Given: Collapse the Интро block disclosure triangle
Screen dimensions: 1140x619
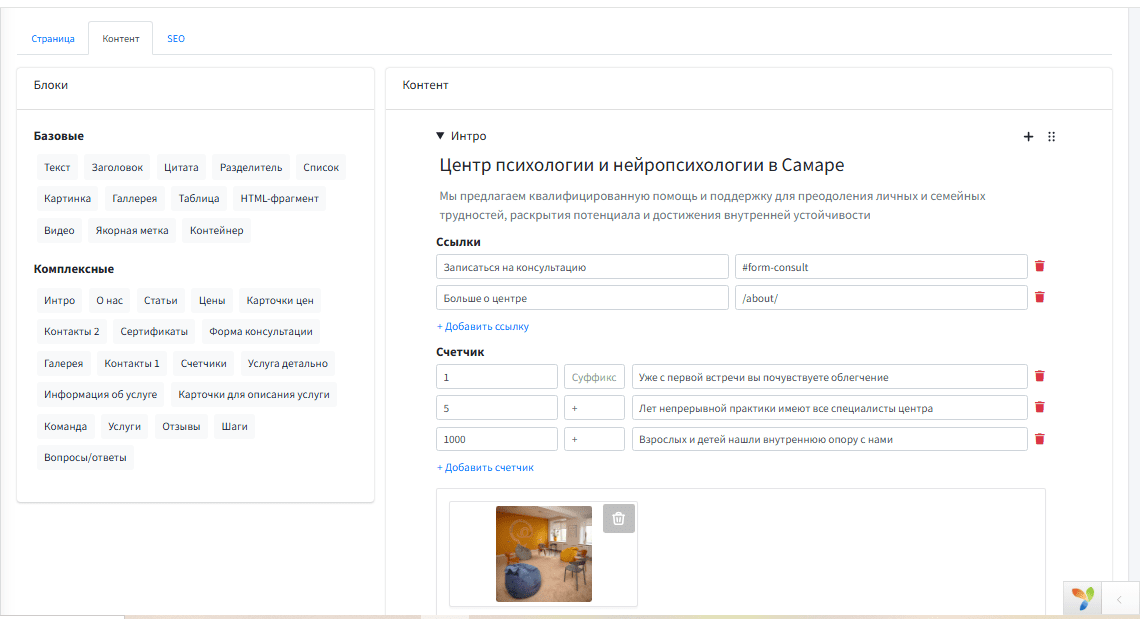Looking at the screenshot, I should 441,136.
